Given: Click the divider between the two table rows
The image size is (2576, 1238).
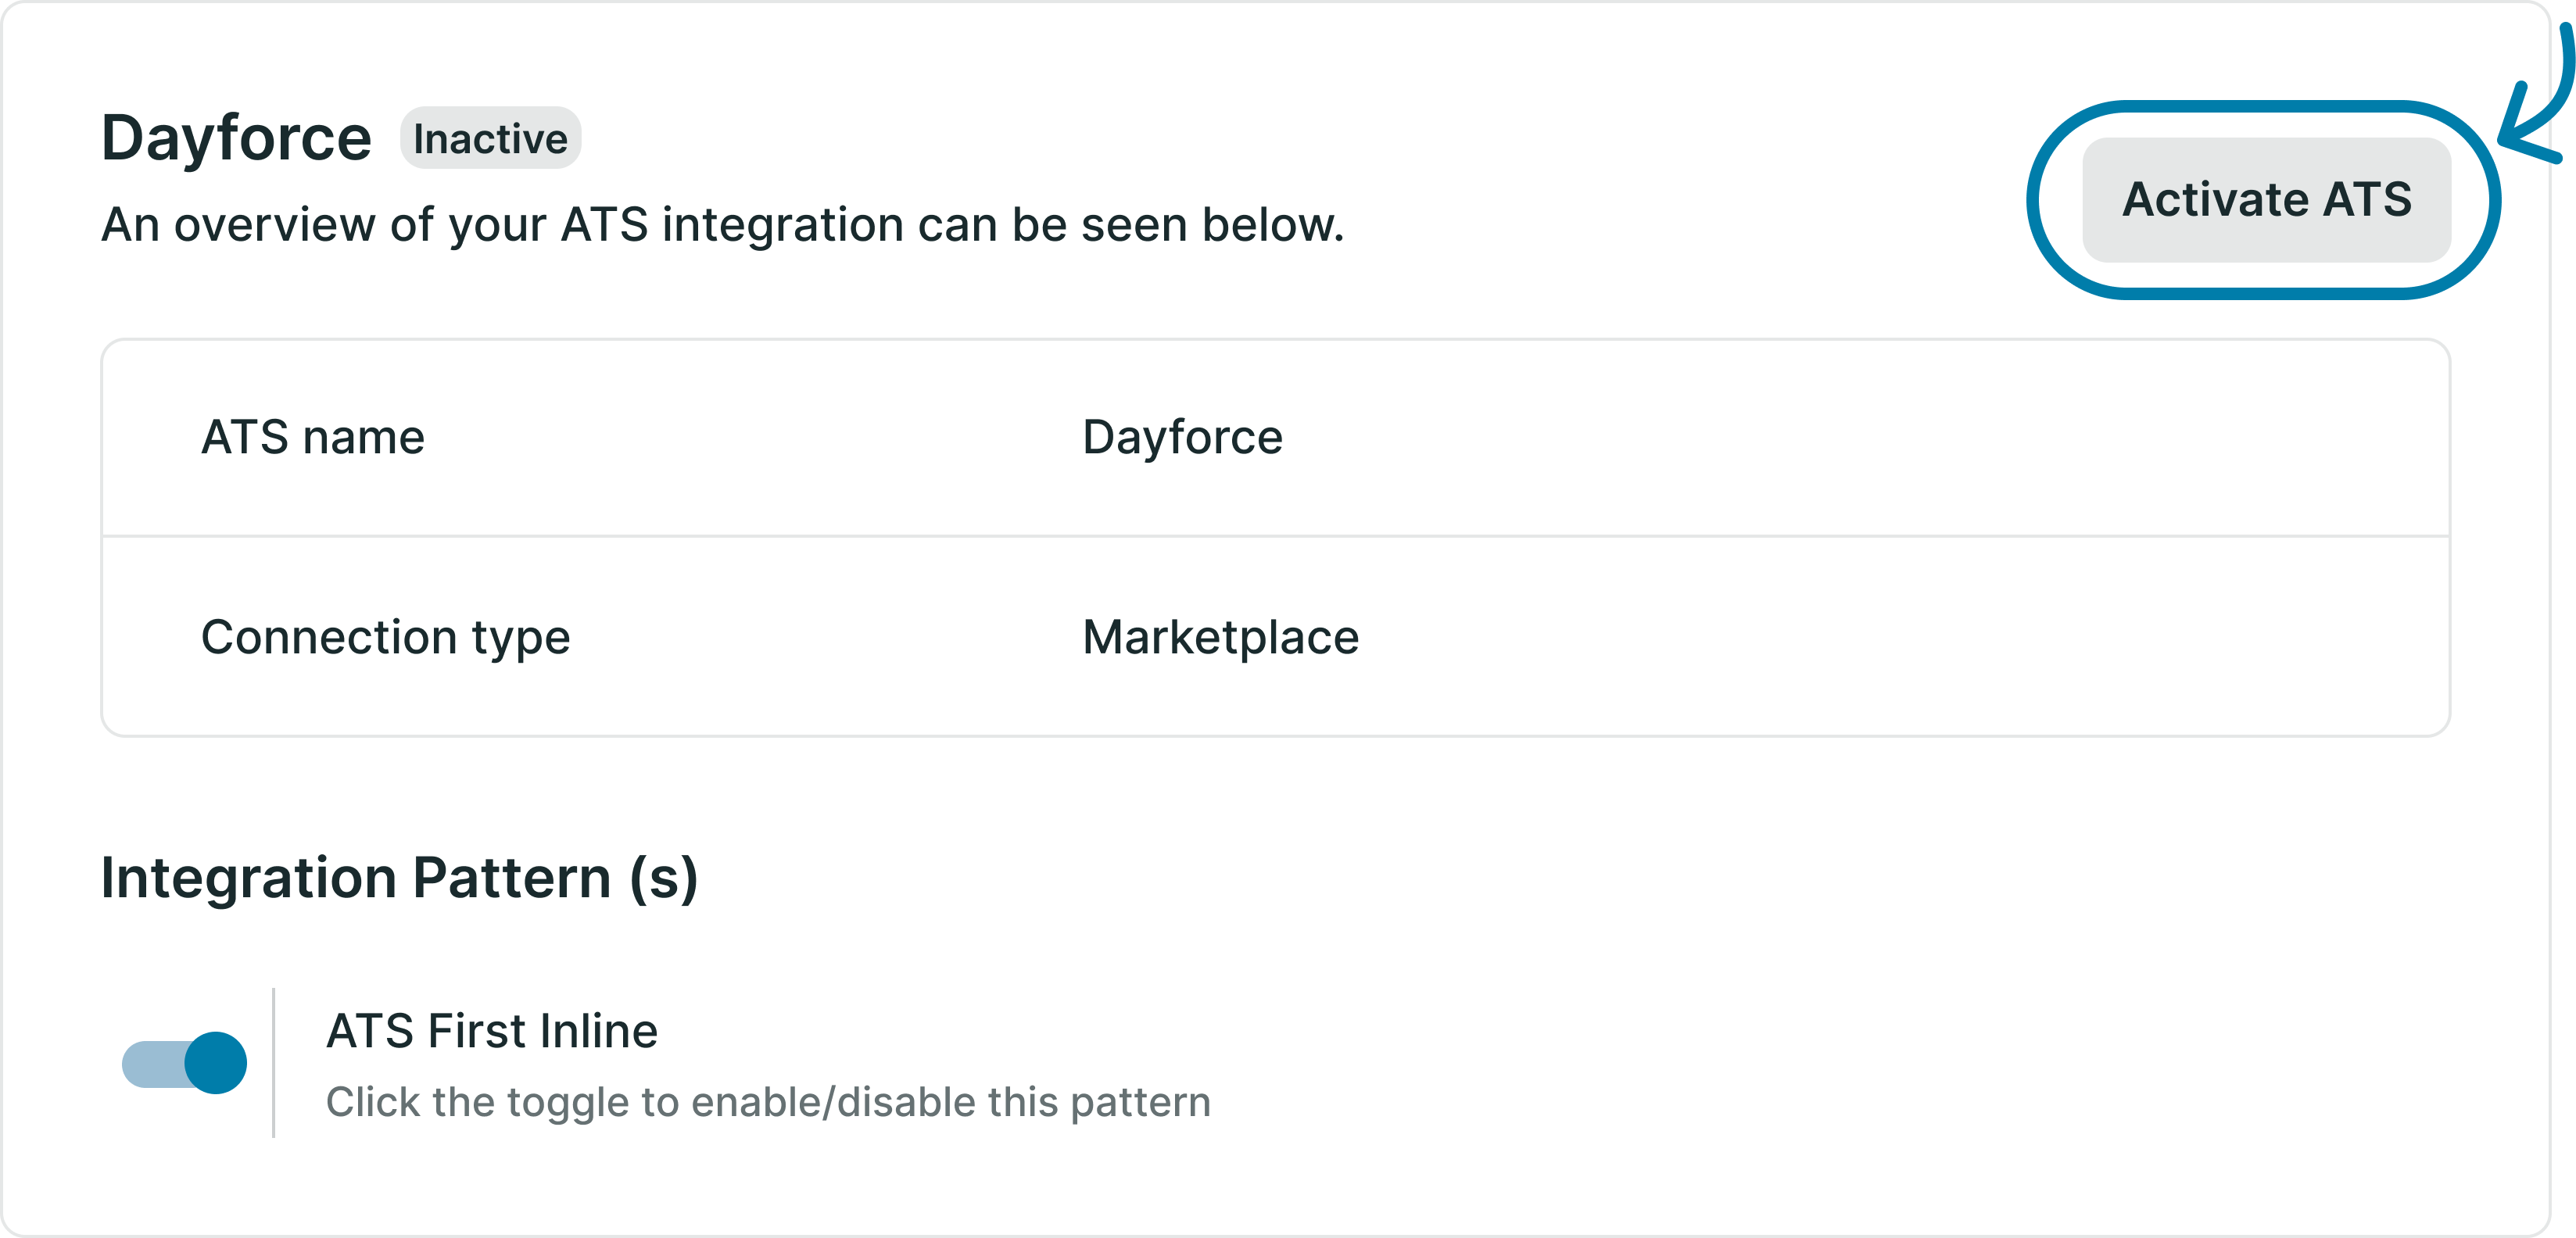Looking at the screenshot, I should tap(1275, 536).
